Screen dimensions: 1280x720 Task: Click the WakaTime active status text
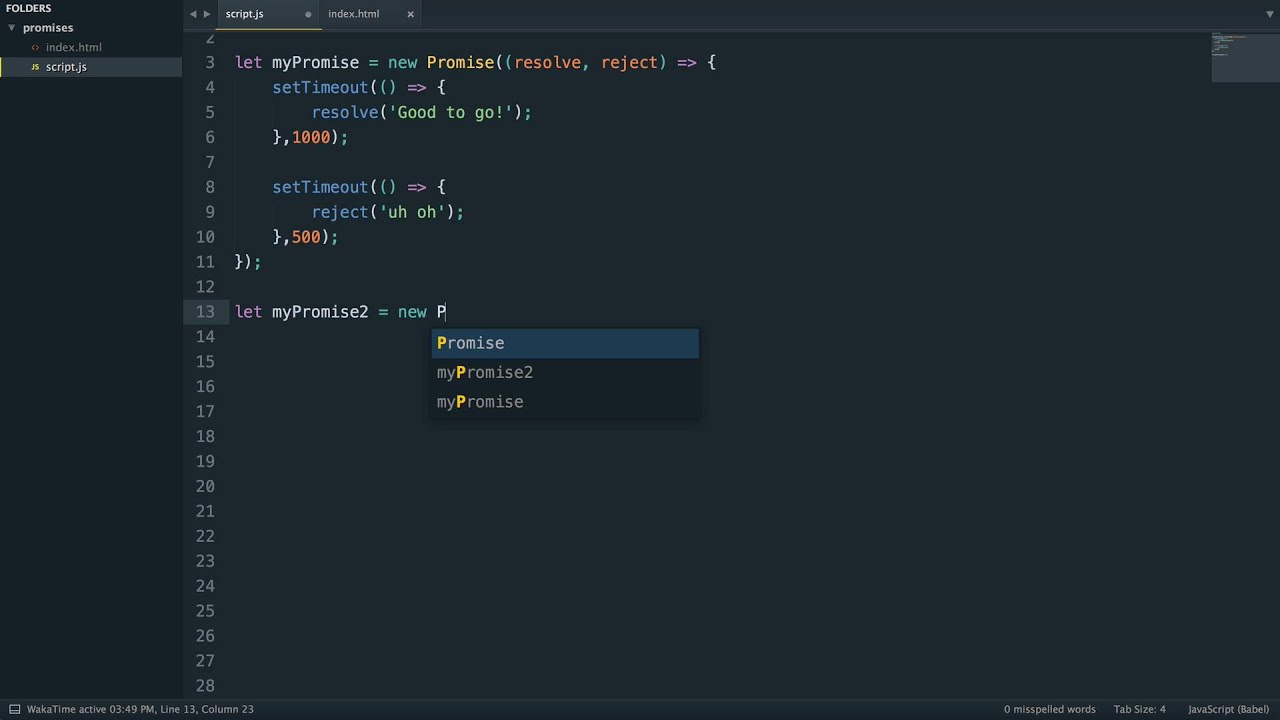pos(91,709)
